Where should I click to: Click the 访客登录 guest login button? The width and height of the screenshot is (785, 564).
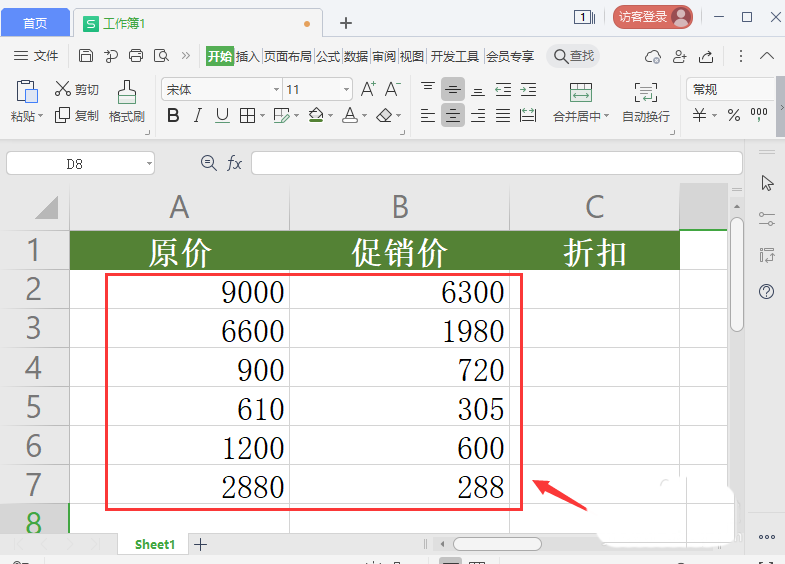point(653,17)
